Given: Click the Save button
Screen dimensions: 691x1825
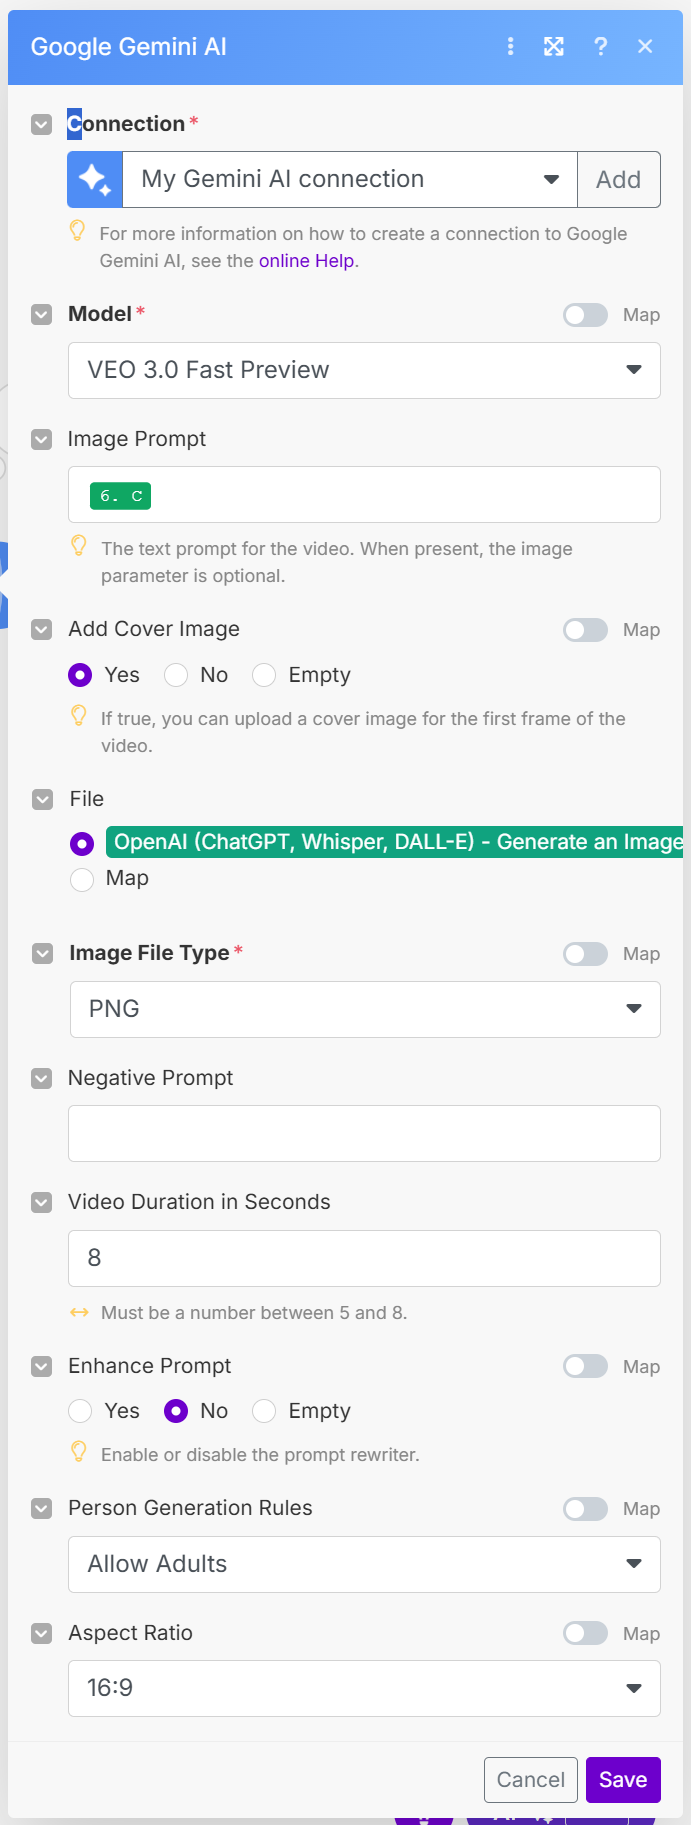Looking at the screenshot, I should tap(622, 1780).
